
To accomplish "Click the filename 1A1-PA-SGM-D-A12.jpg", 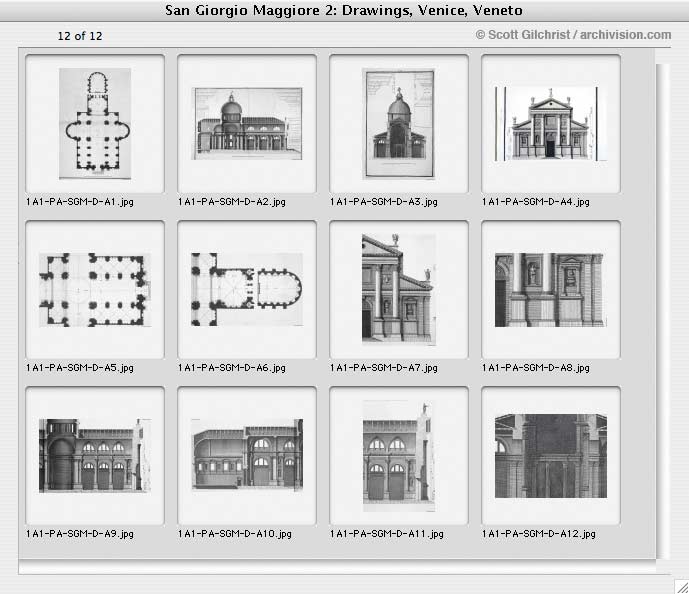I will point(539,534).
